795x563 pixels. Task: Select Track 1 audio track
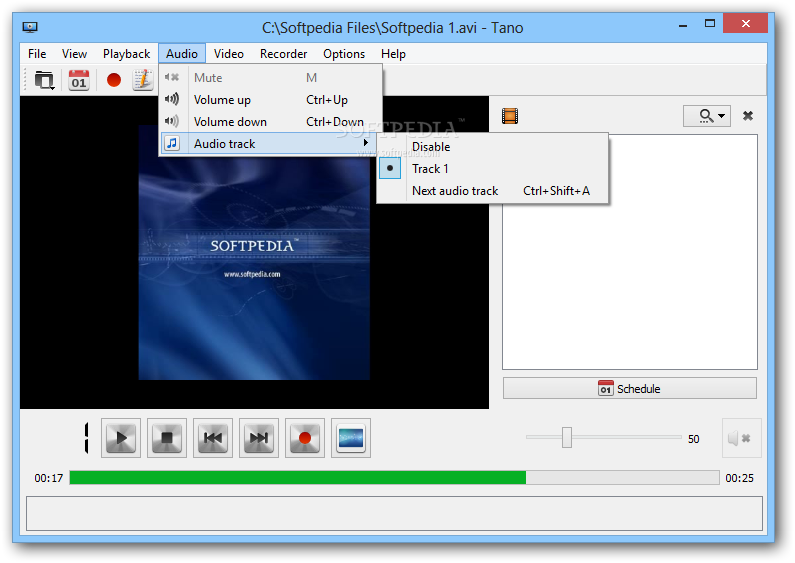click(492, 168)
